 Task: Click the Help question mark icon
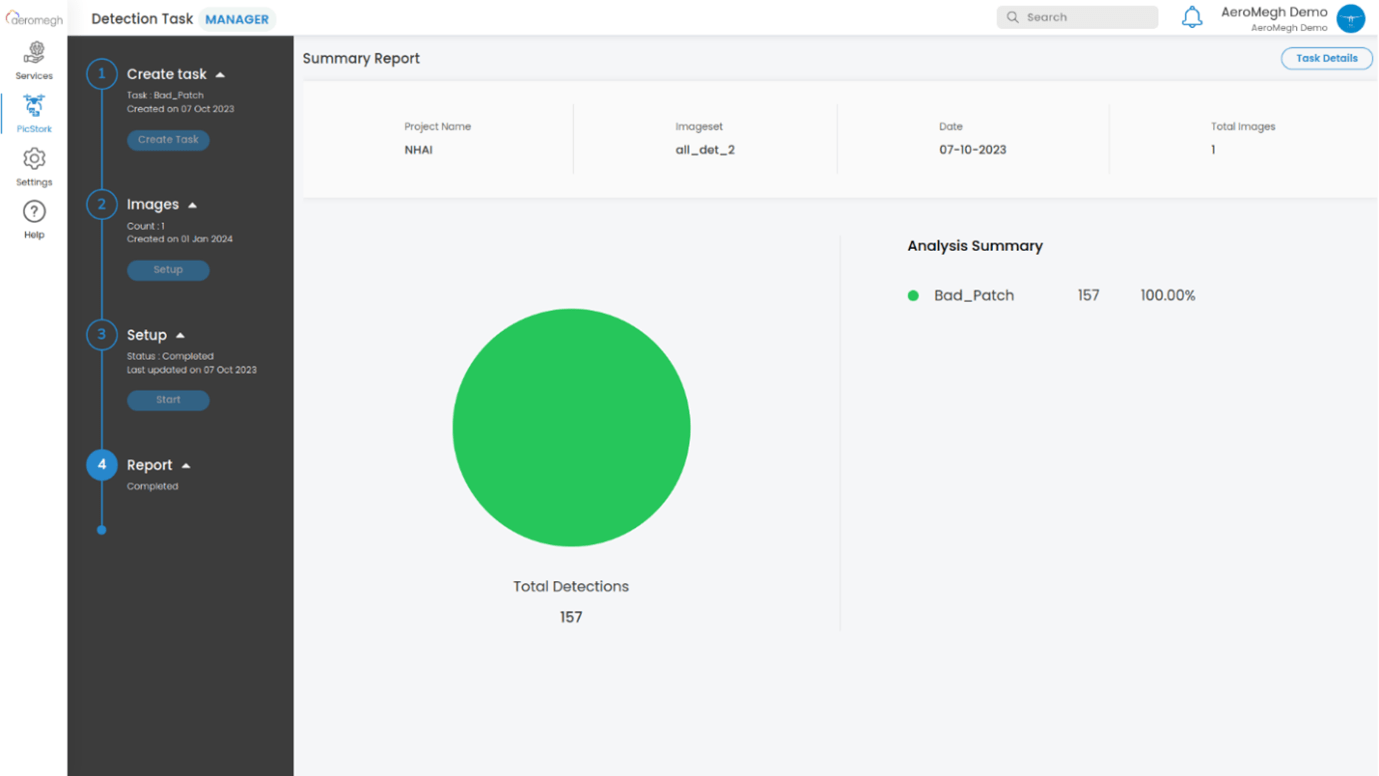[34, 212]
